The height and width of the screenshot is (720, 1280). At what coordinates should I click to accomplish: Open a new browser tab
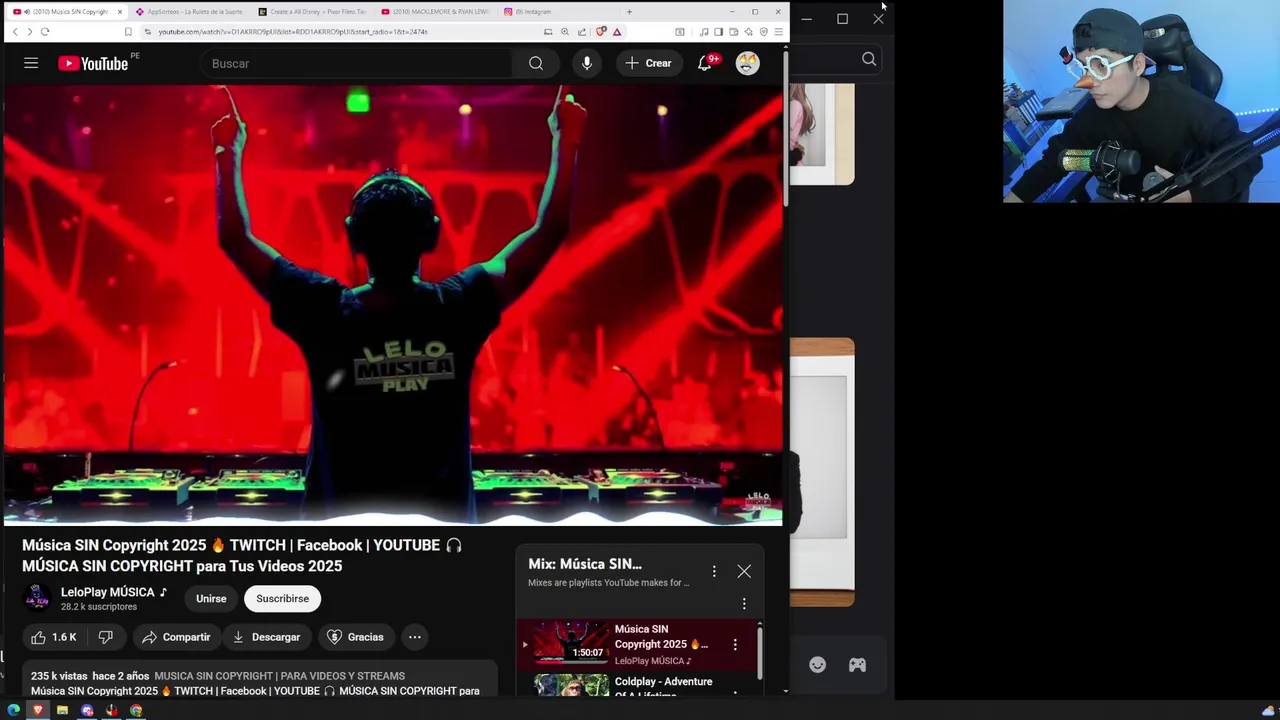tap(629, 12)
